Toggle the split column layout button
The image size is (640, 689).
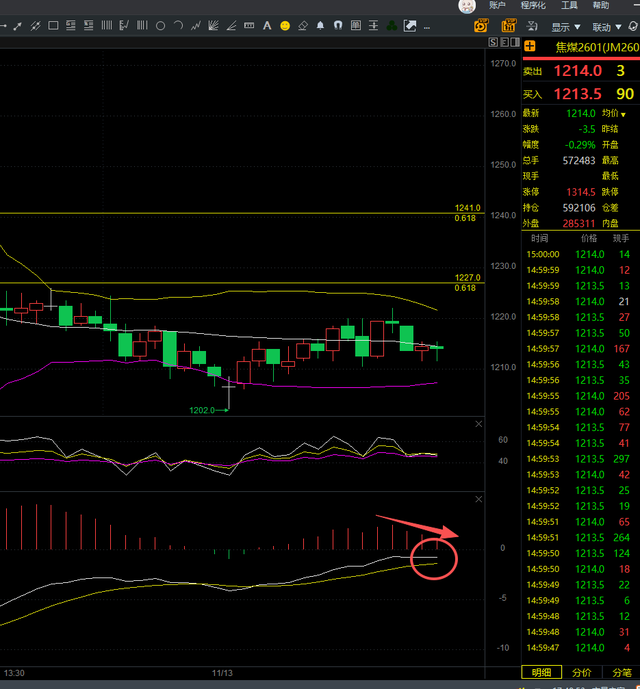coord(515,42)
